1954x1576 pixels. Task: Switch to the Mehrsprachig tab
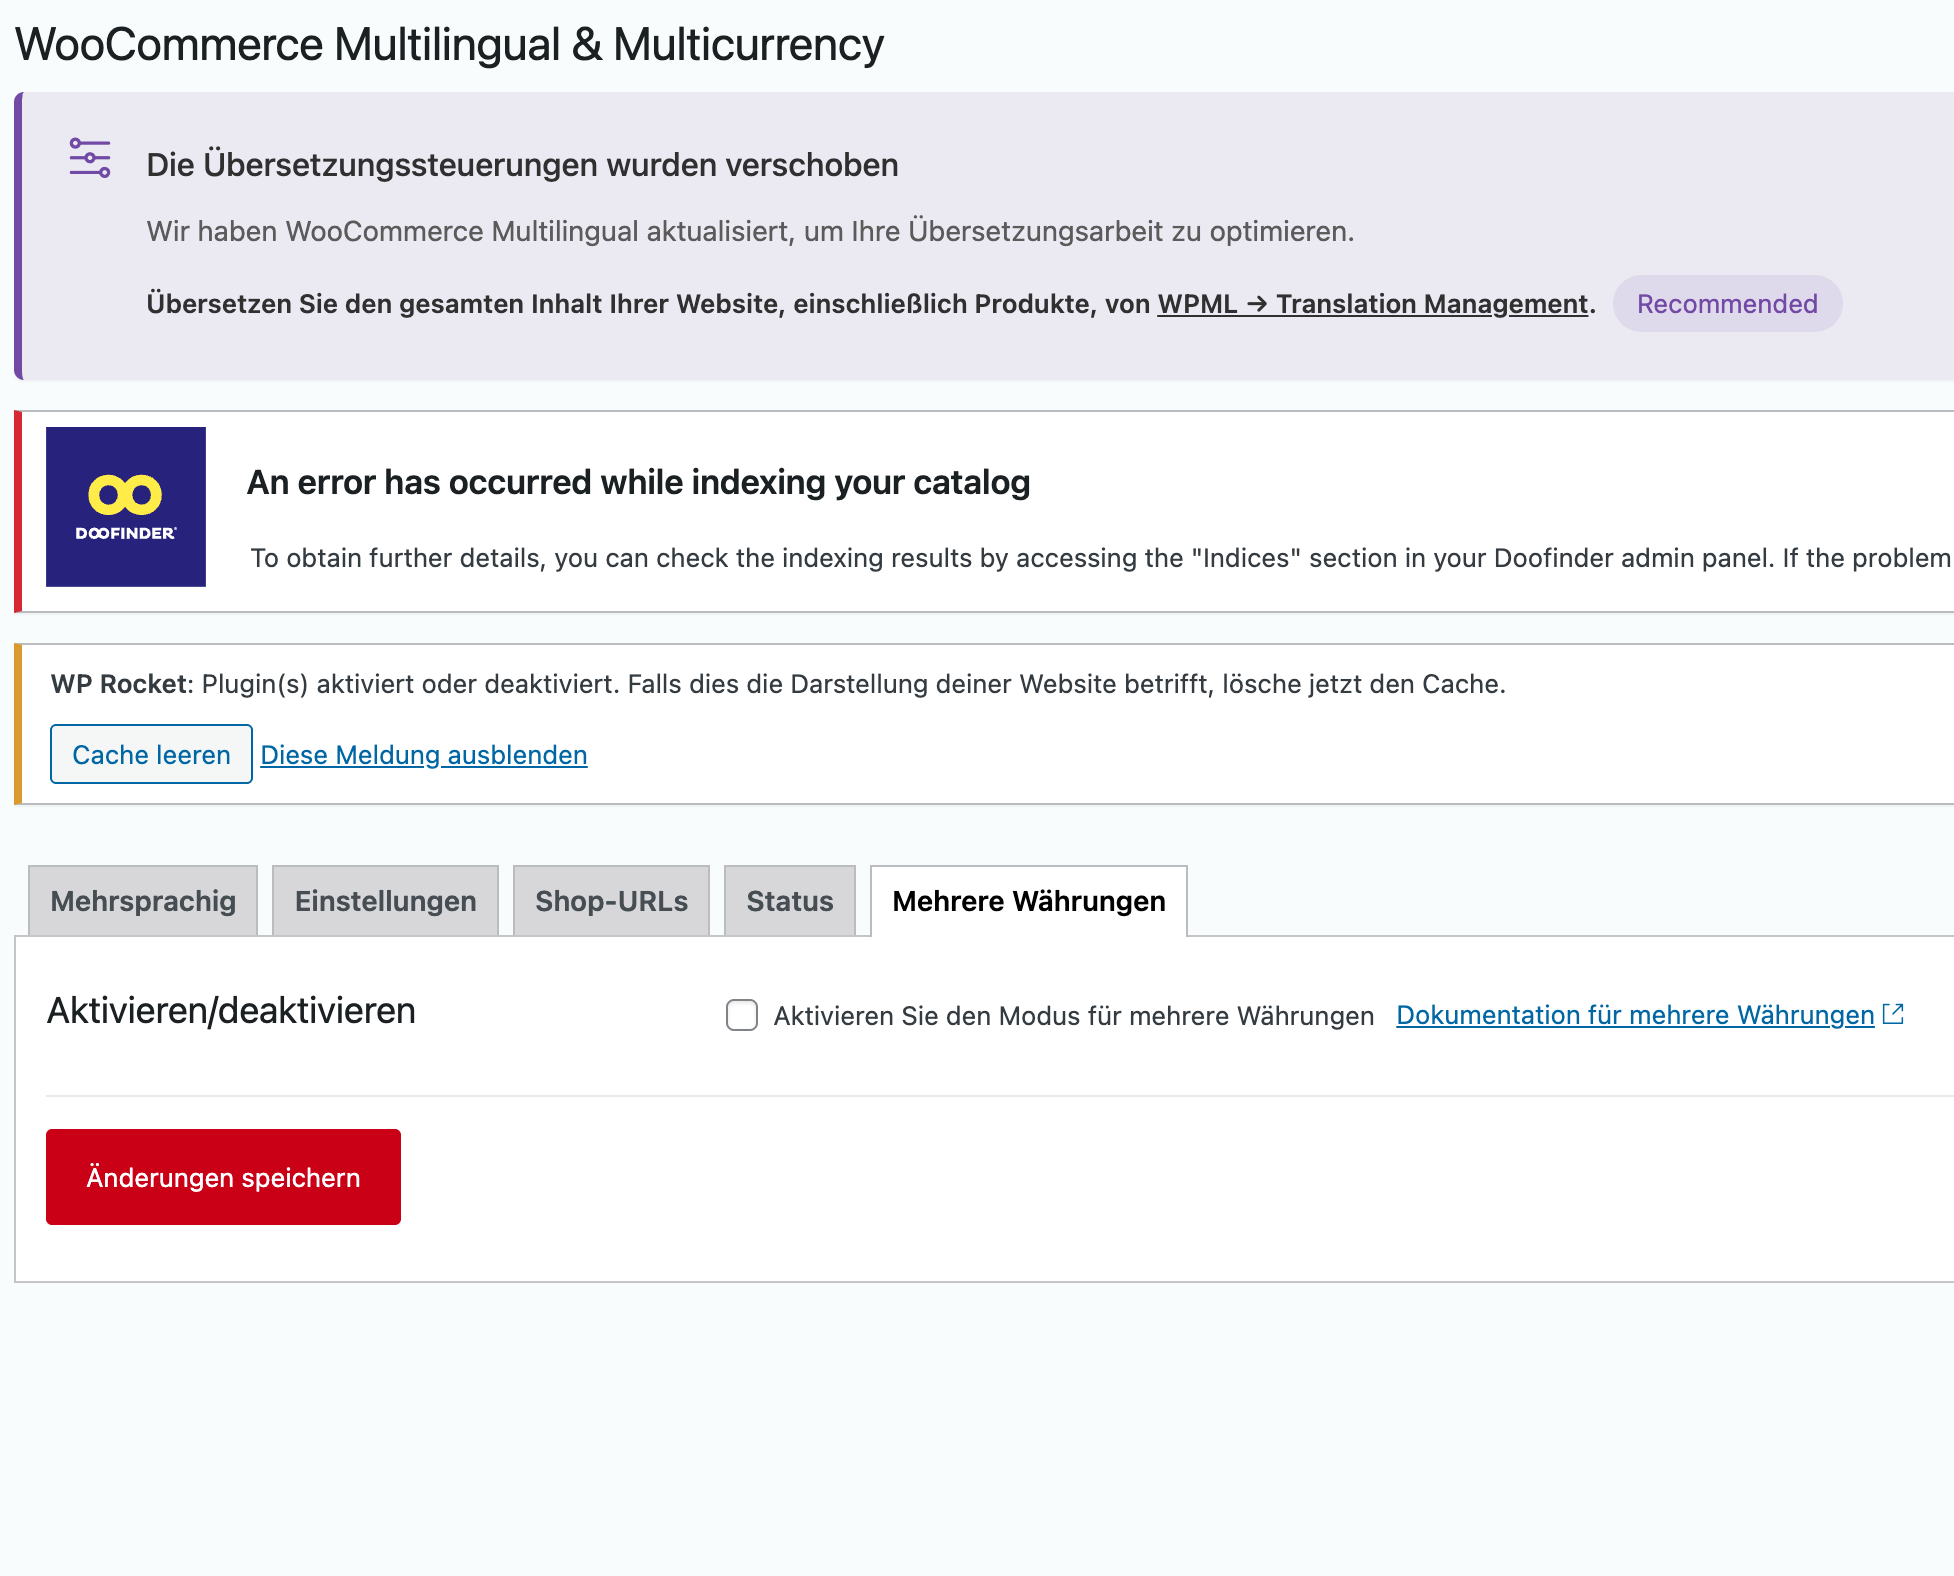pyautogui.click(x=143, y=901)
